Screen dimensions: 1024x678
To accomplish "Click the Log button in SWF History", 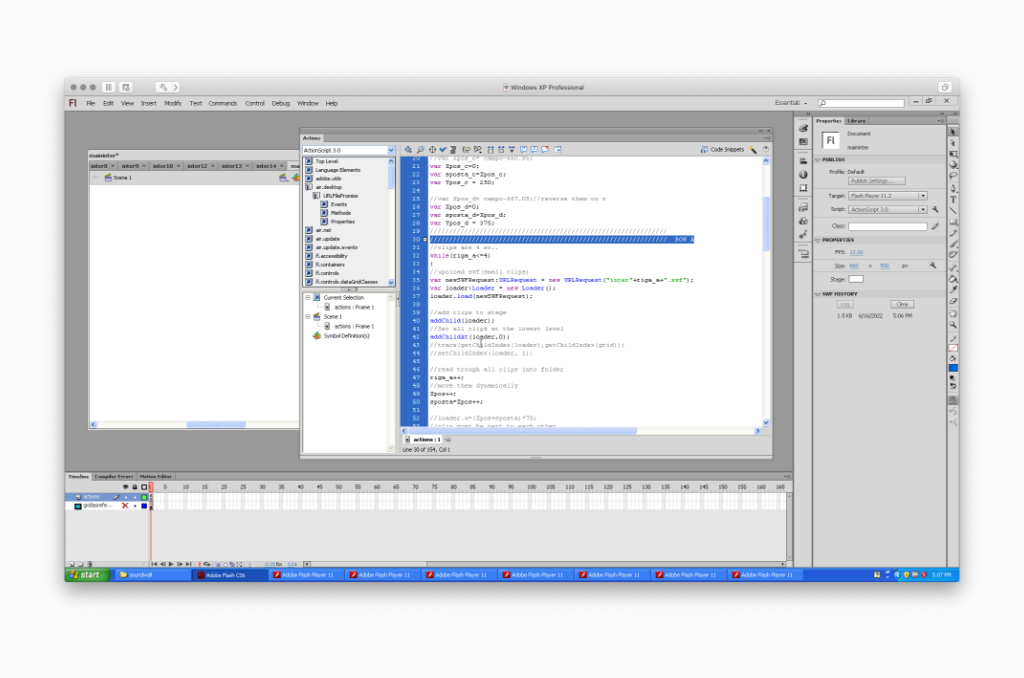I will [845, 304].
